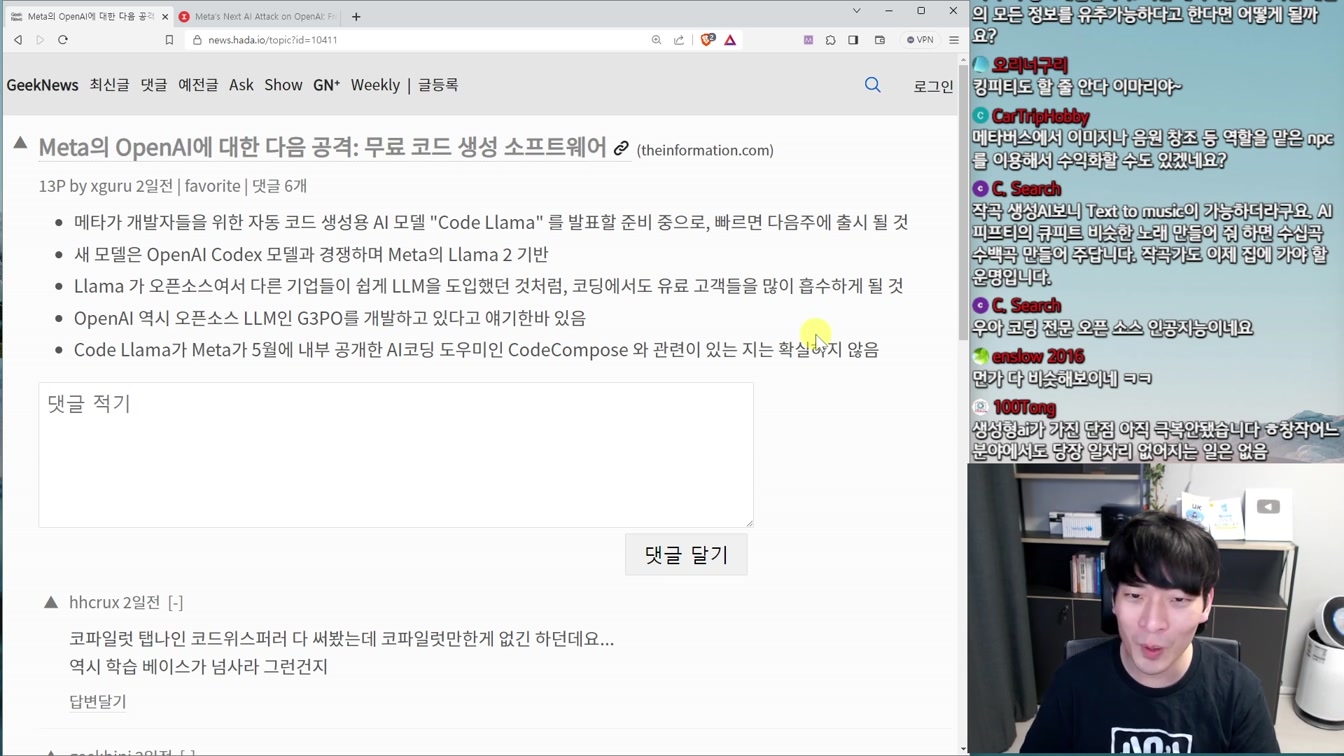Click the bullet line mentioning G3PO
Screen dimensions: 1344x756
coord(330,318)
